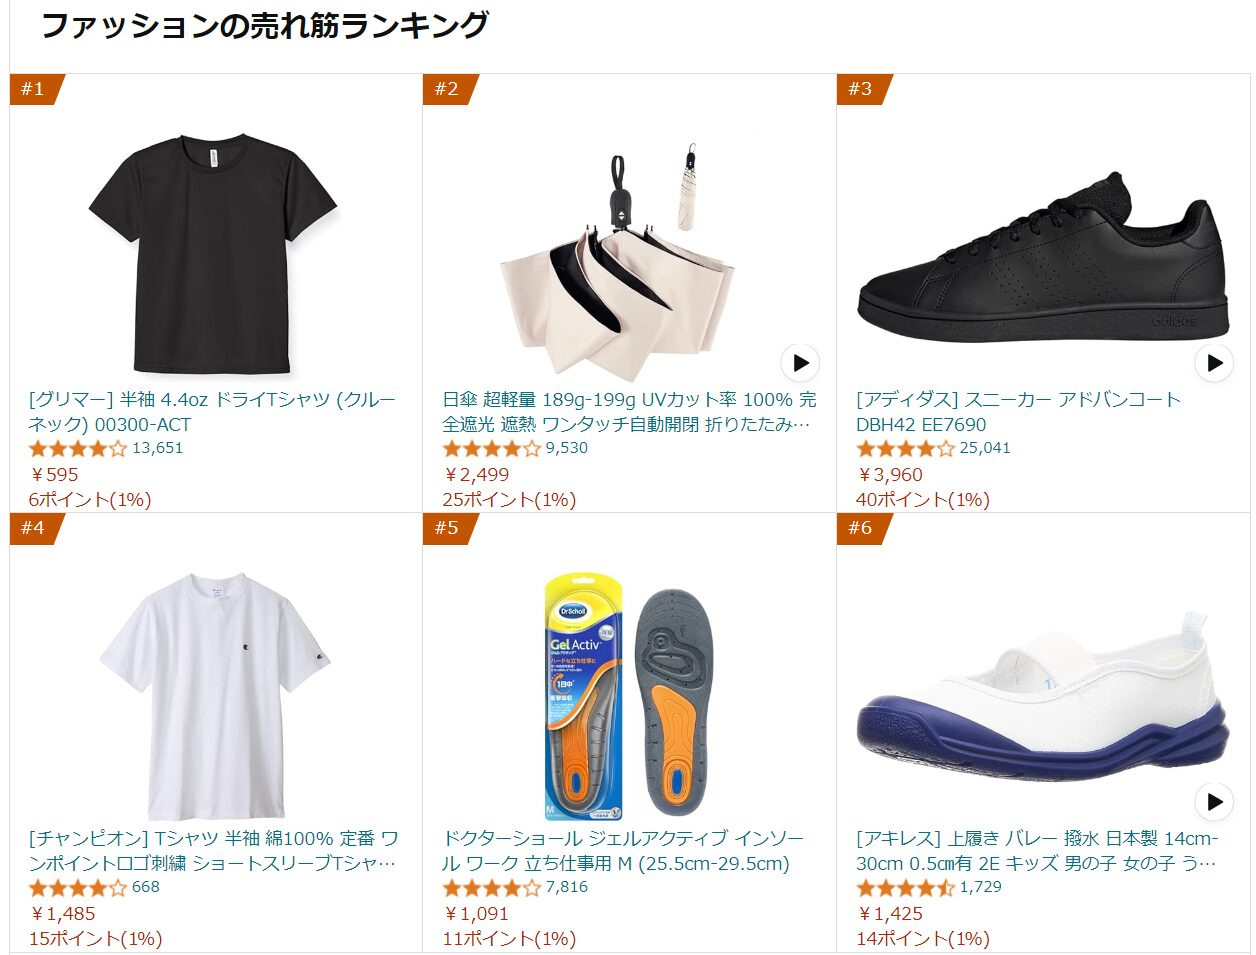1256x955 pixels.
Task: Click the star rating of the Glimmer T-shirt
Action: click(78, 449)
